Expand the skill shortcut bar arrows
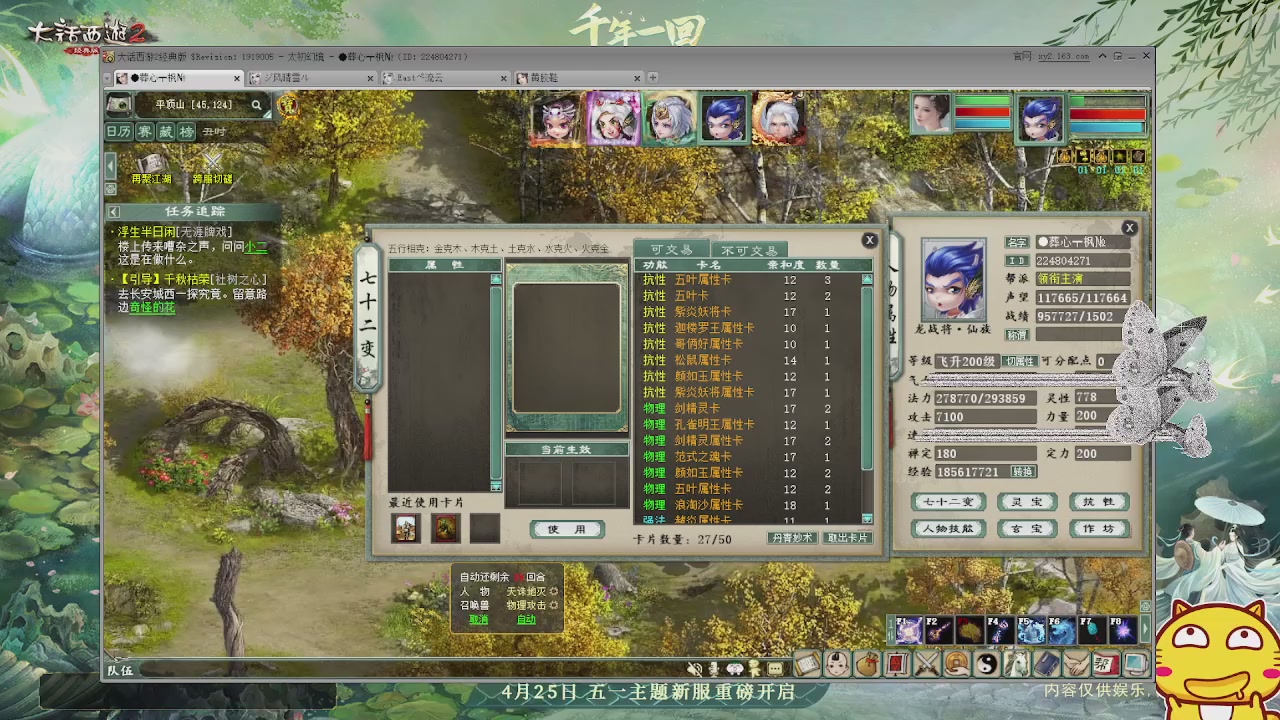This screenshot has height=720, width=1280. pos(1146,628)
